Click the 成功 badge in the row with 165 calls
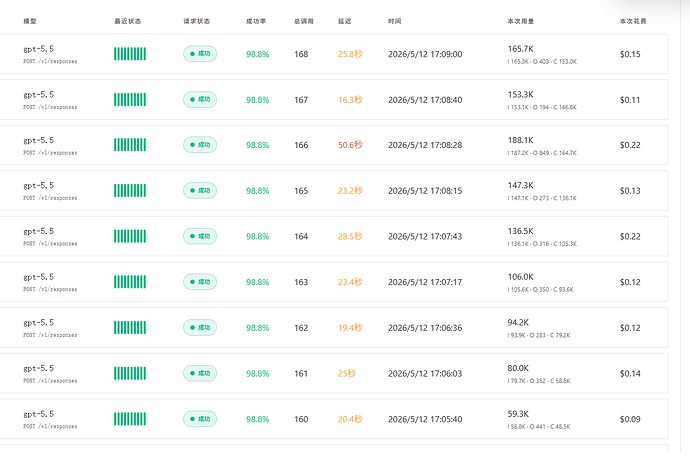Image resolution: width=690 pixels, height=456 pixels. tap(200, 191)
